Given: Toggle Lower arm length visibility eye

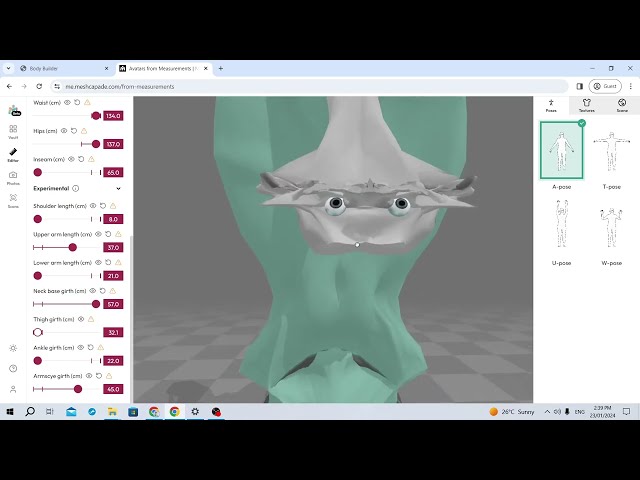Looking at the screenshot, I should (98, 262).
